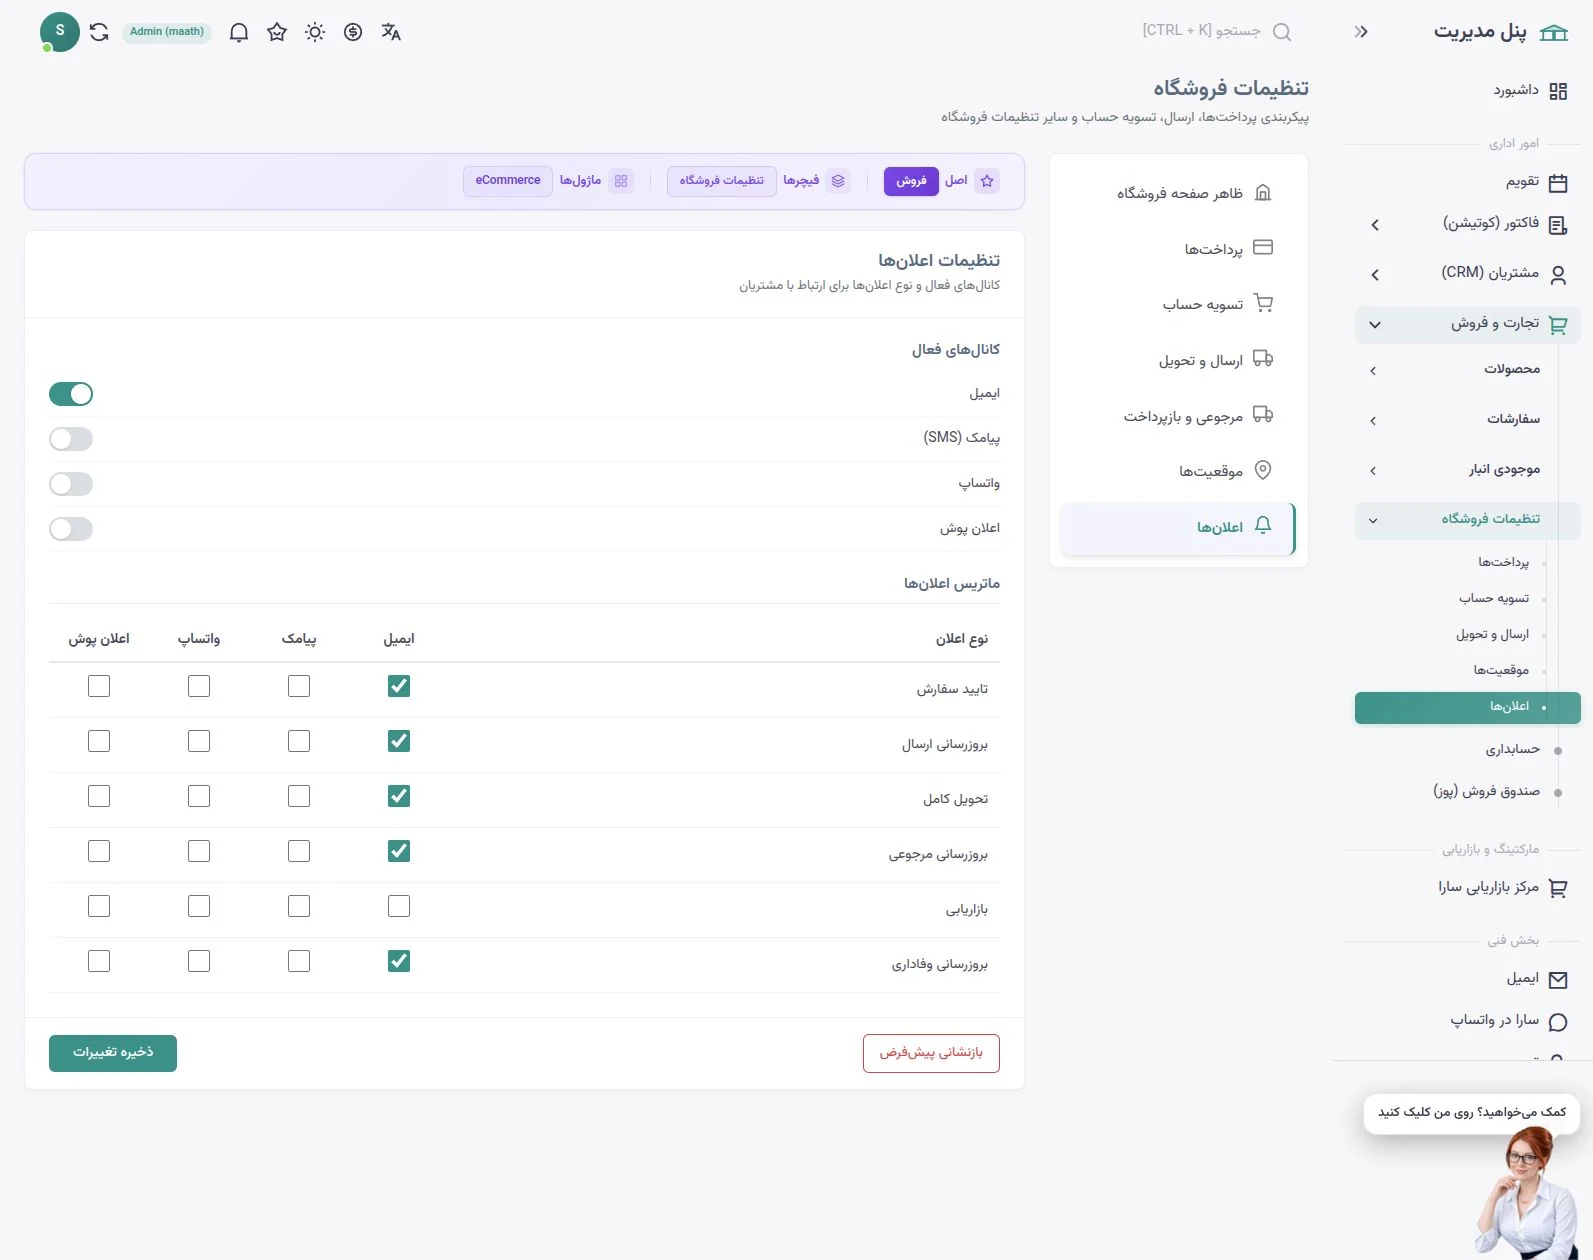Image resolution: width=1593 pixels, height=1260 pixels.
Task: Click the ماژول‌ها grid icon in breadcrumb
Action: (x=621, y=181)
